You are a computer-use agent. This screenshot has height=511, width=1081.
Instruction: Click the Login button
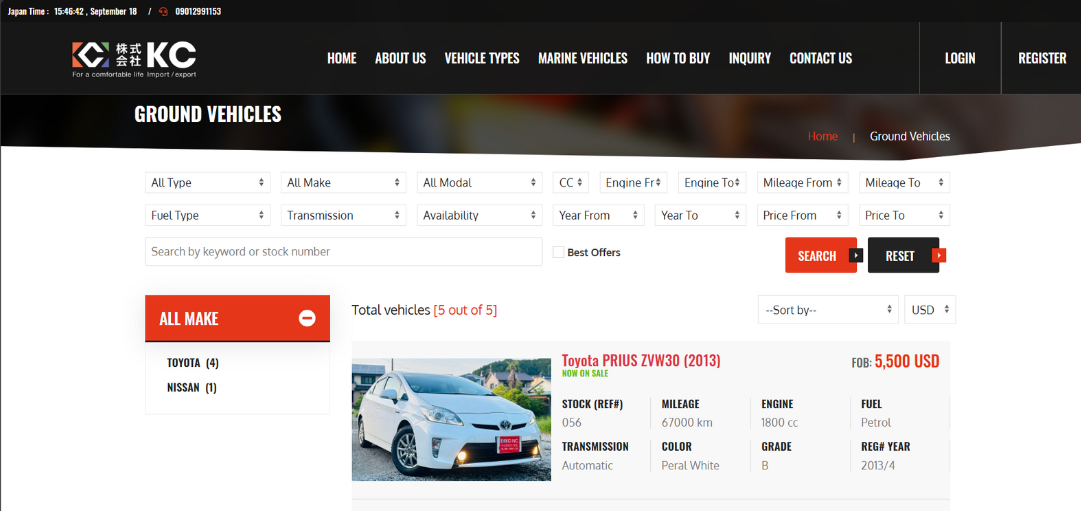(959, 58)
